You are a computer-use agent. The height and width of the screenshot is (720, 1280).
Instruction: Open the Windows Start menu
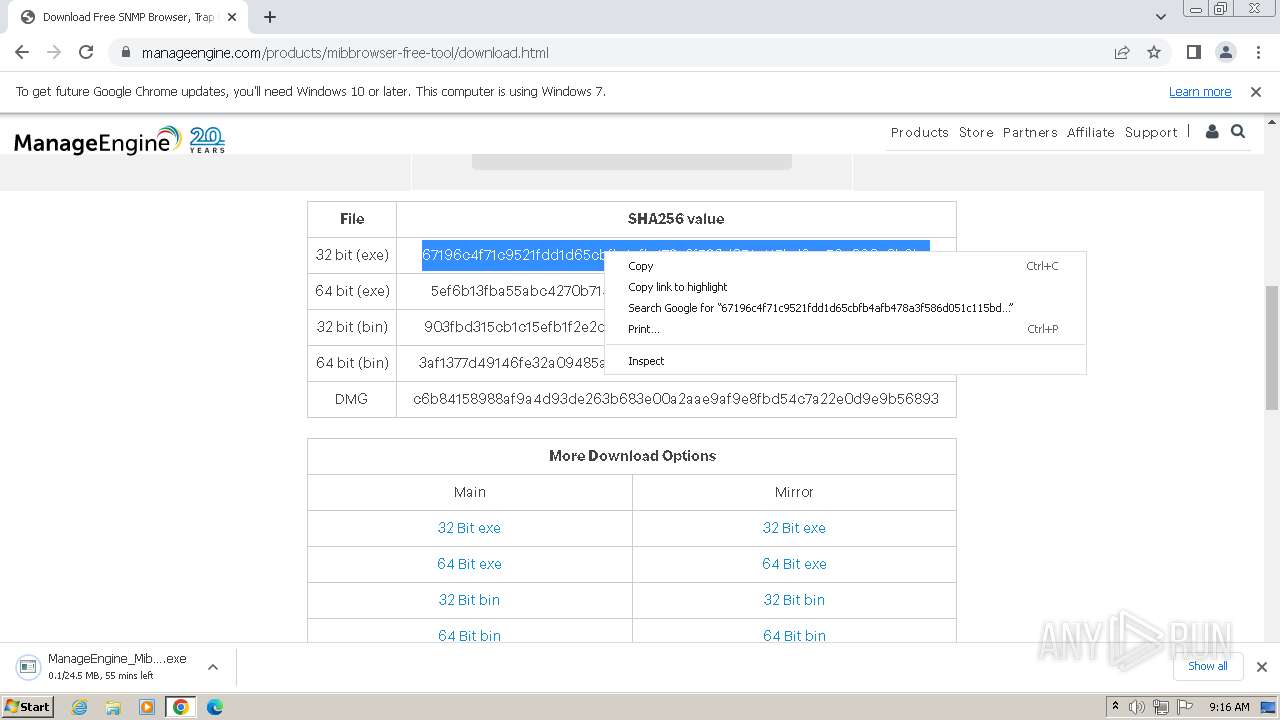click(x=28, y=707)
